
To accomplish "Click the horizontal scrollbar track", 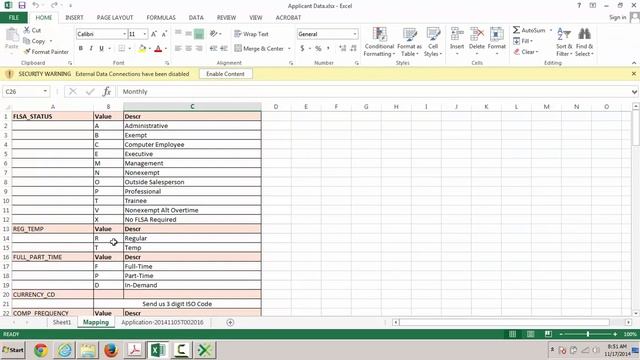I will [512, 322].
